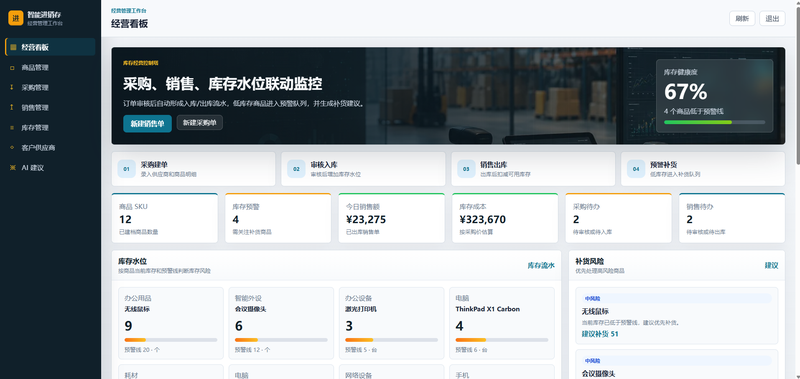This screenshot has height=379, width=800.
Task: Click the 商品管理 sidebar icon
Action: (x=13, y=67)
